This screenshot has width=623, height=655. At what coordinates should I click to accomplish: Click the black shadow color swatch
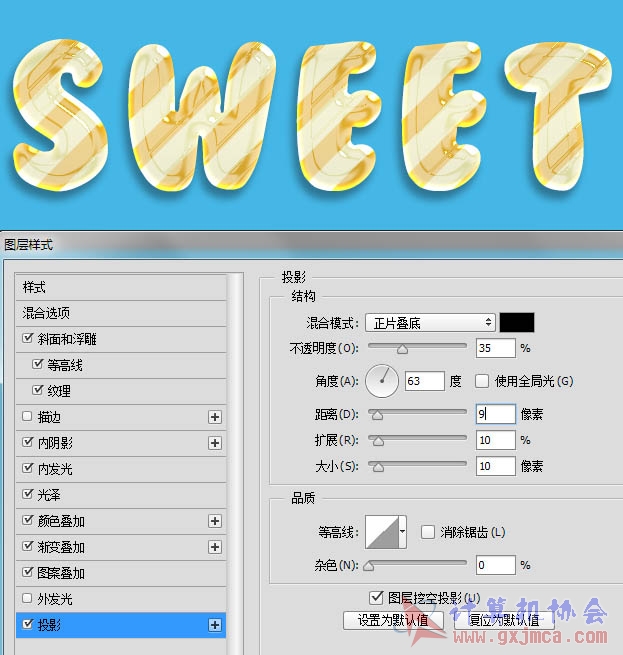point(517,322)
